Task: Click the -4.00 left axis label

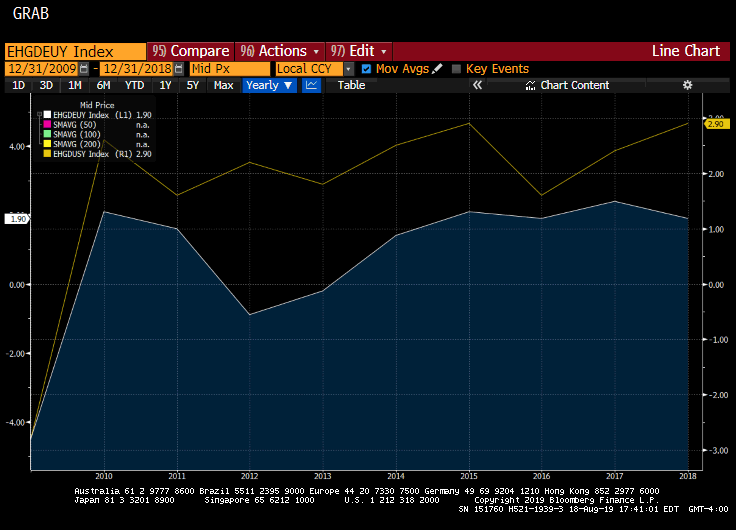Action: 15,422
